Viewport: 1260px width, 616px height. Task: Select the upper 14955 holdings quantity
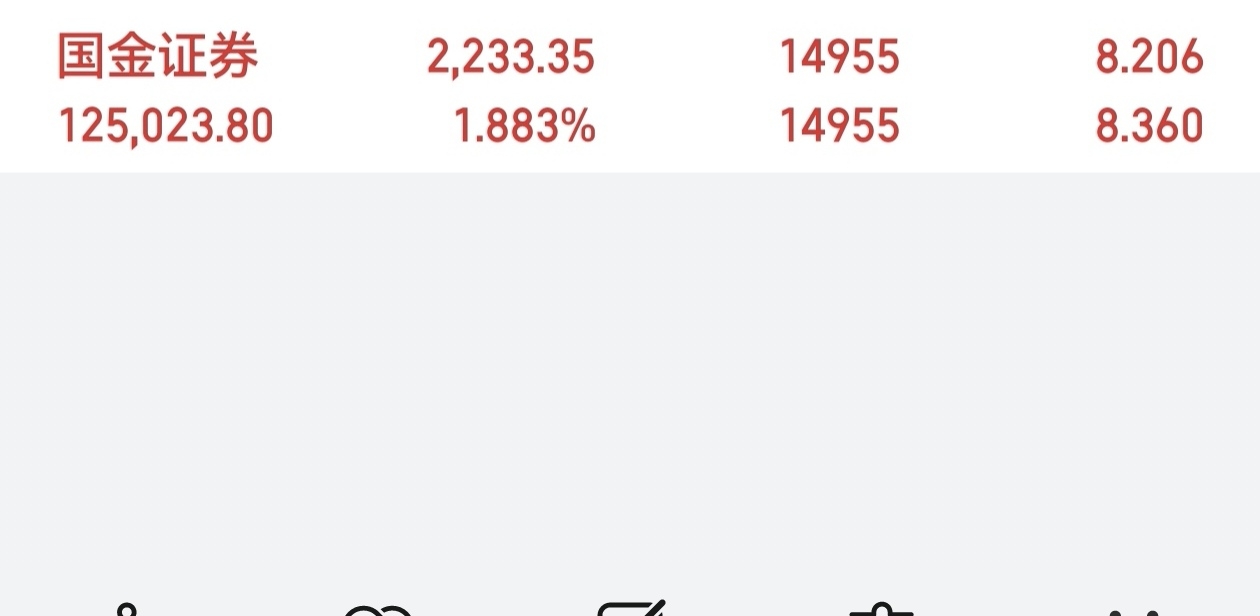coord(840,58)
